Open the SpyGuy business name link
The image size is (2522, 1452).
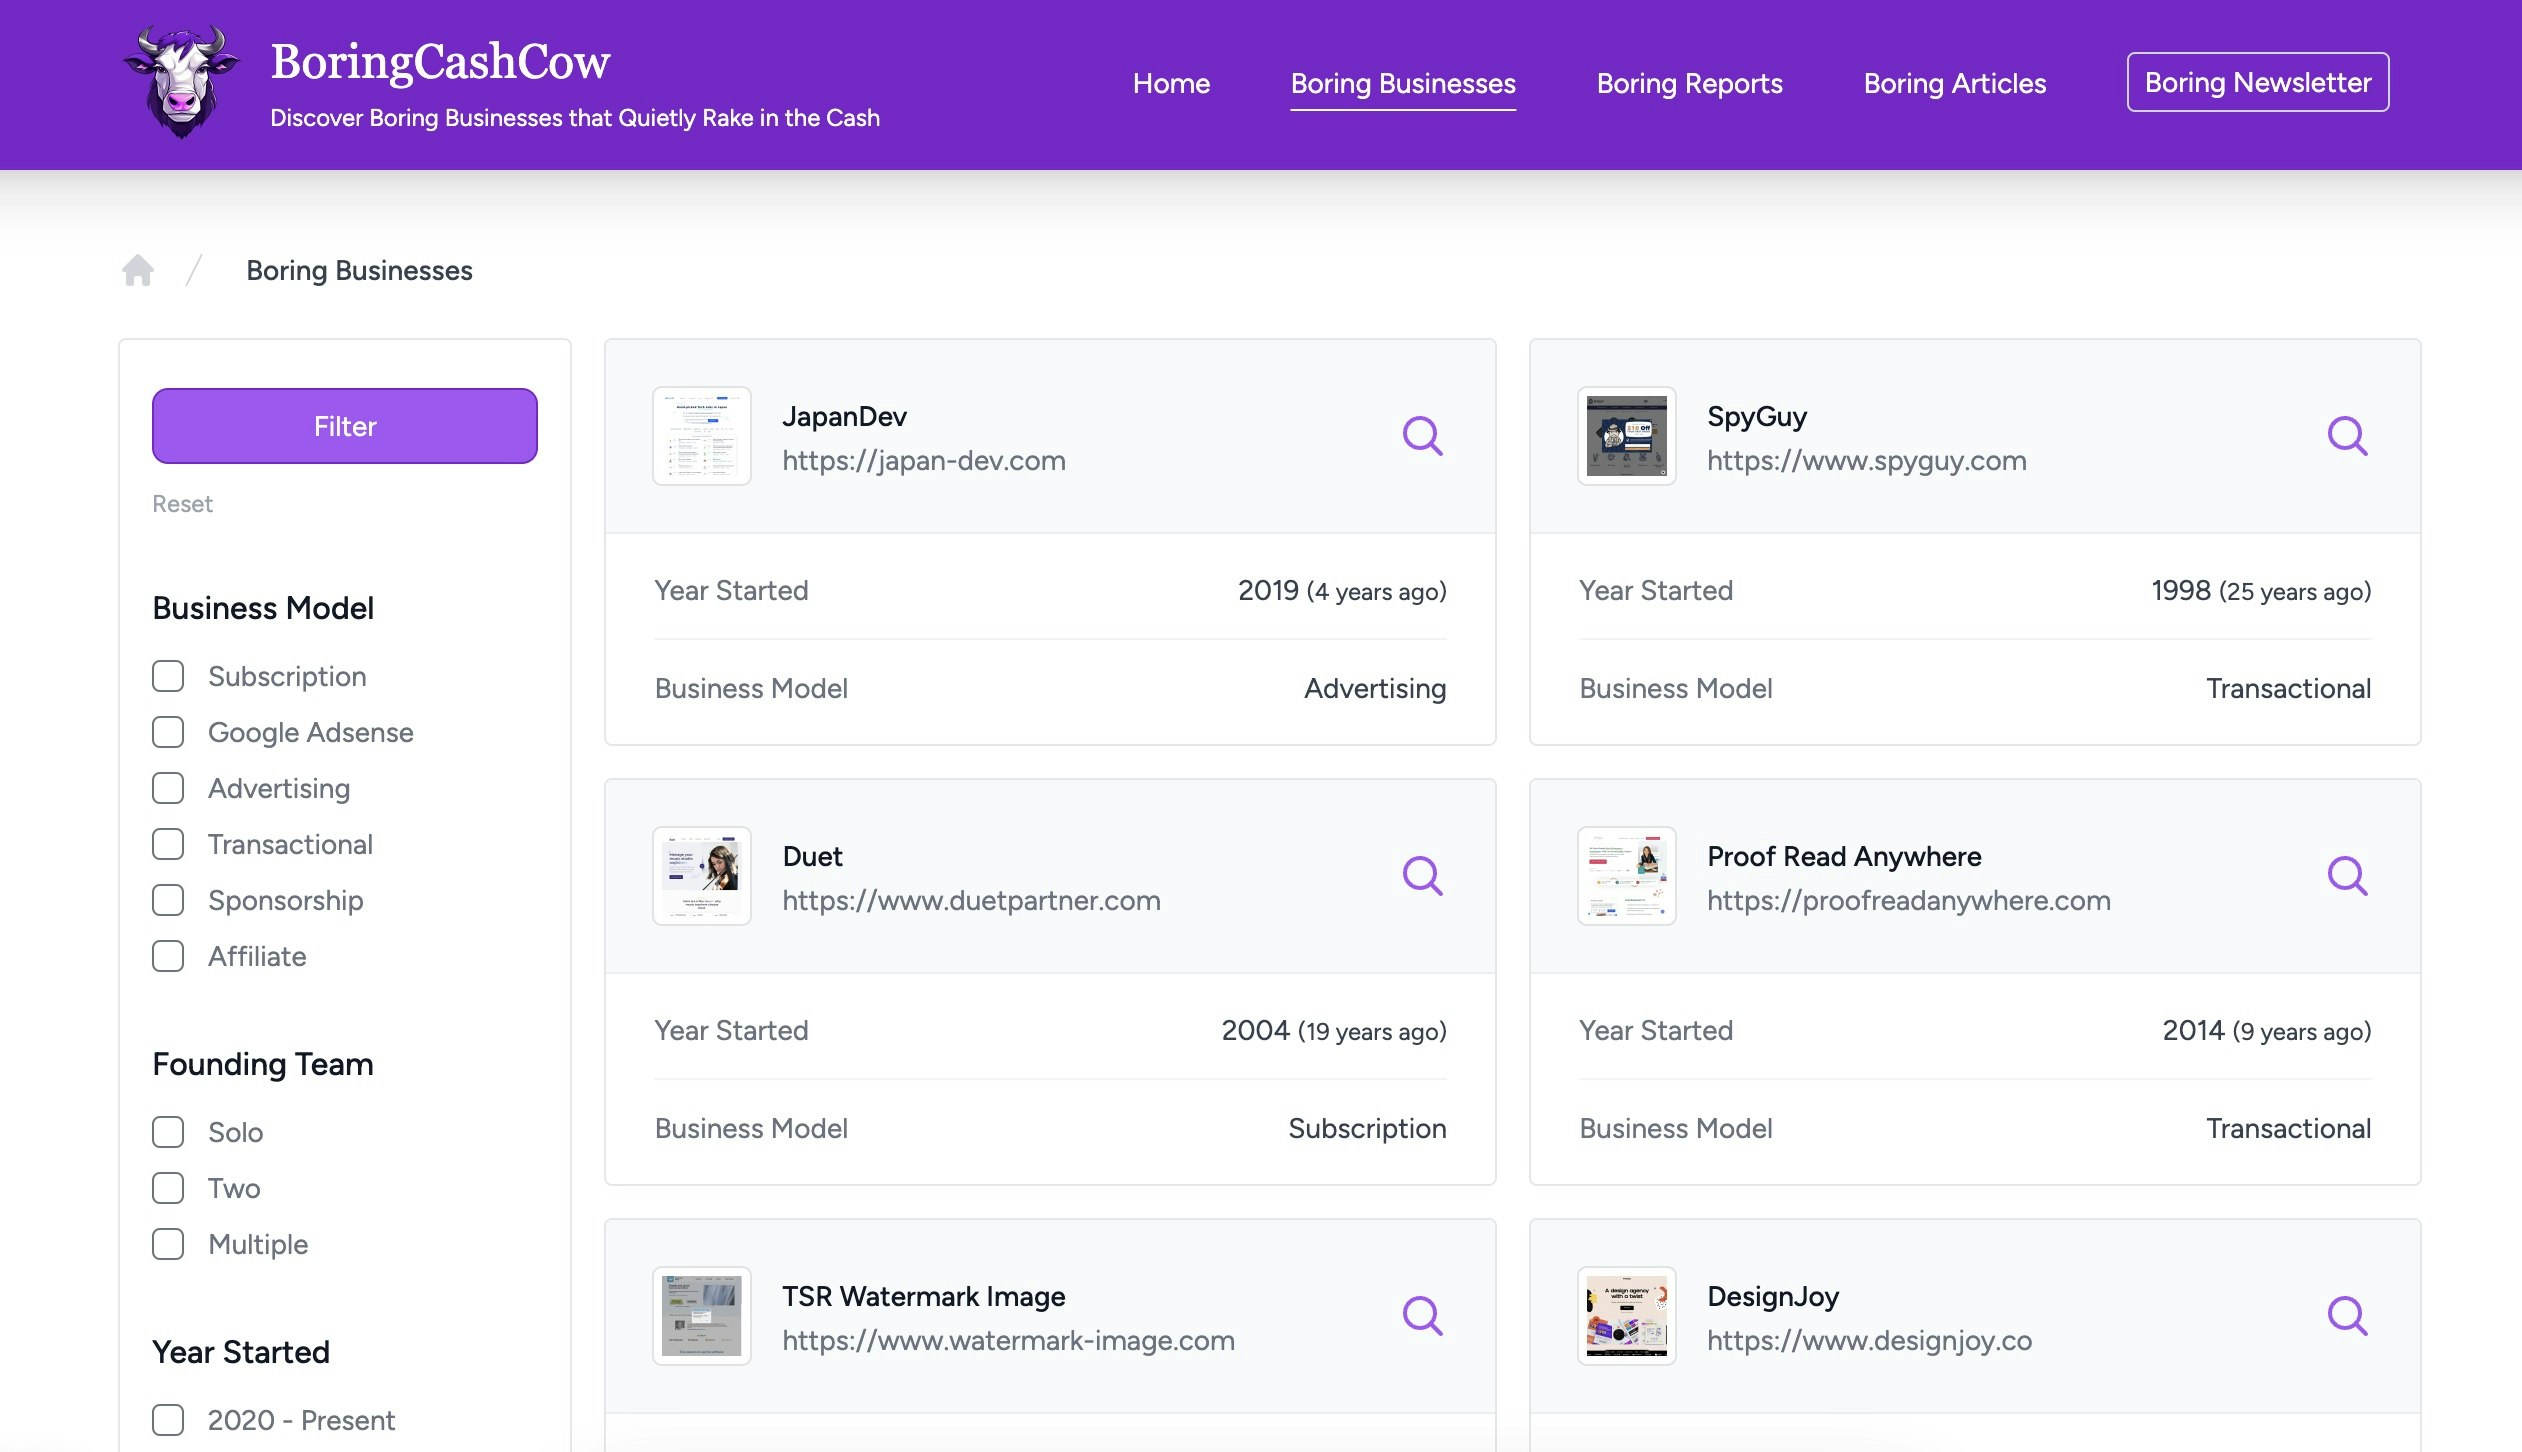[x=1756, y=416]
